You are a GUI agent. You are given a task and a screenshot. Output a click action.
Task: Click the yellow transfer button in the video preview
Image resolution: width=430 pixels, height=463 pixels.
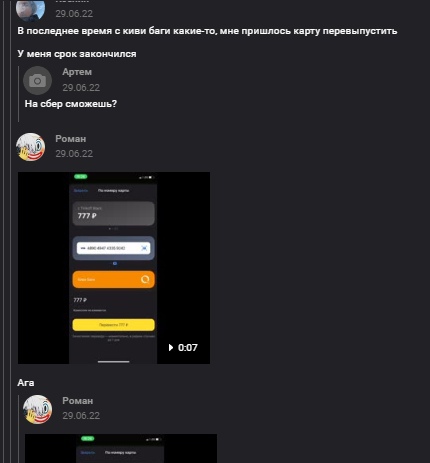[114, 325]
